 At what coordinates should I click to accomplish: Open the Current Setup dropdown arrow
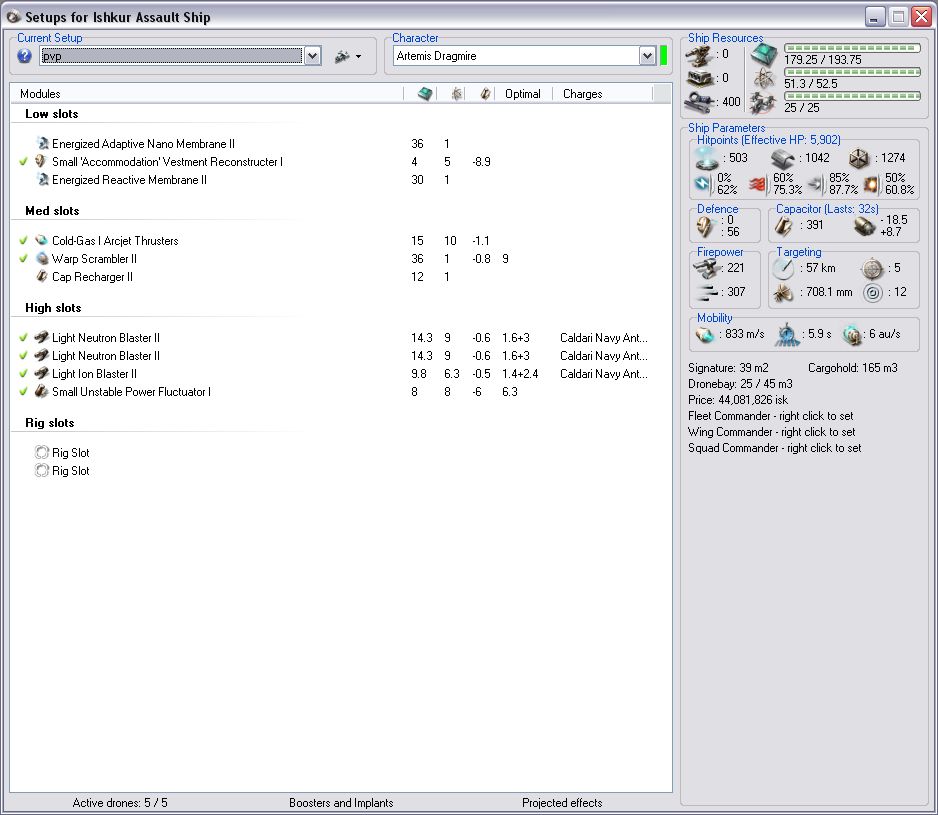(312, 56)
